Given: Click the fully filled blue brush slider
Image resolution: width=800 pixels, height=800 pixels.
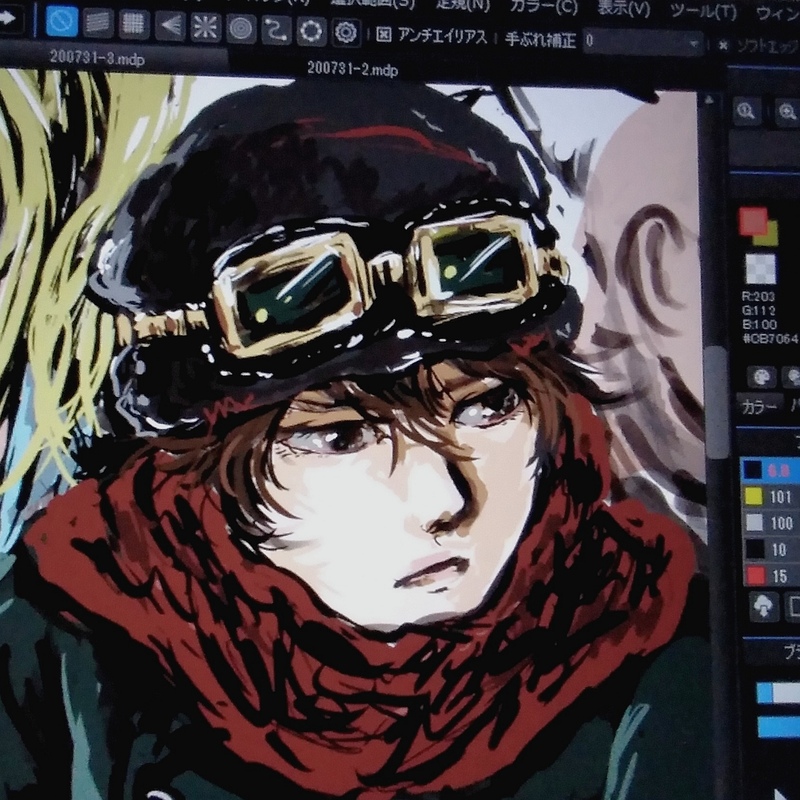Looking at the screenshot, I should coord(778,727).
